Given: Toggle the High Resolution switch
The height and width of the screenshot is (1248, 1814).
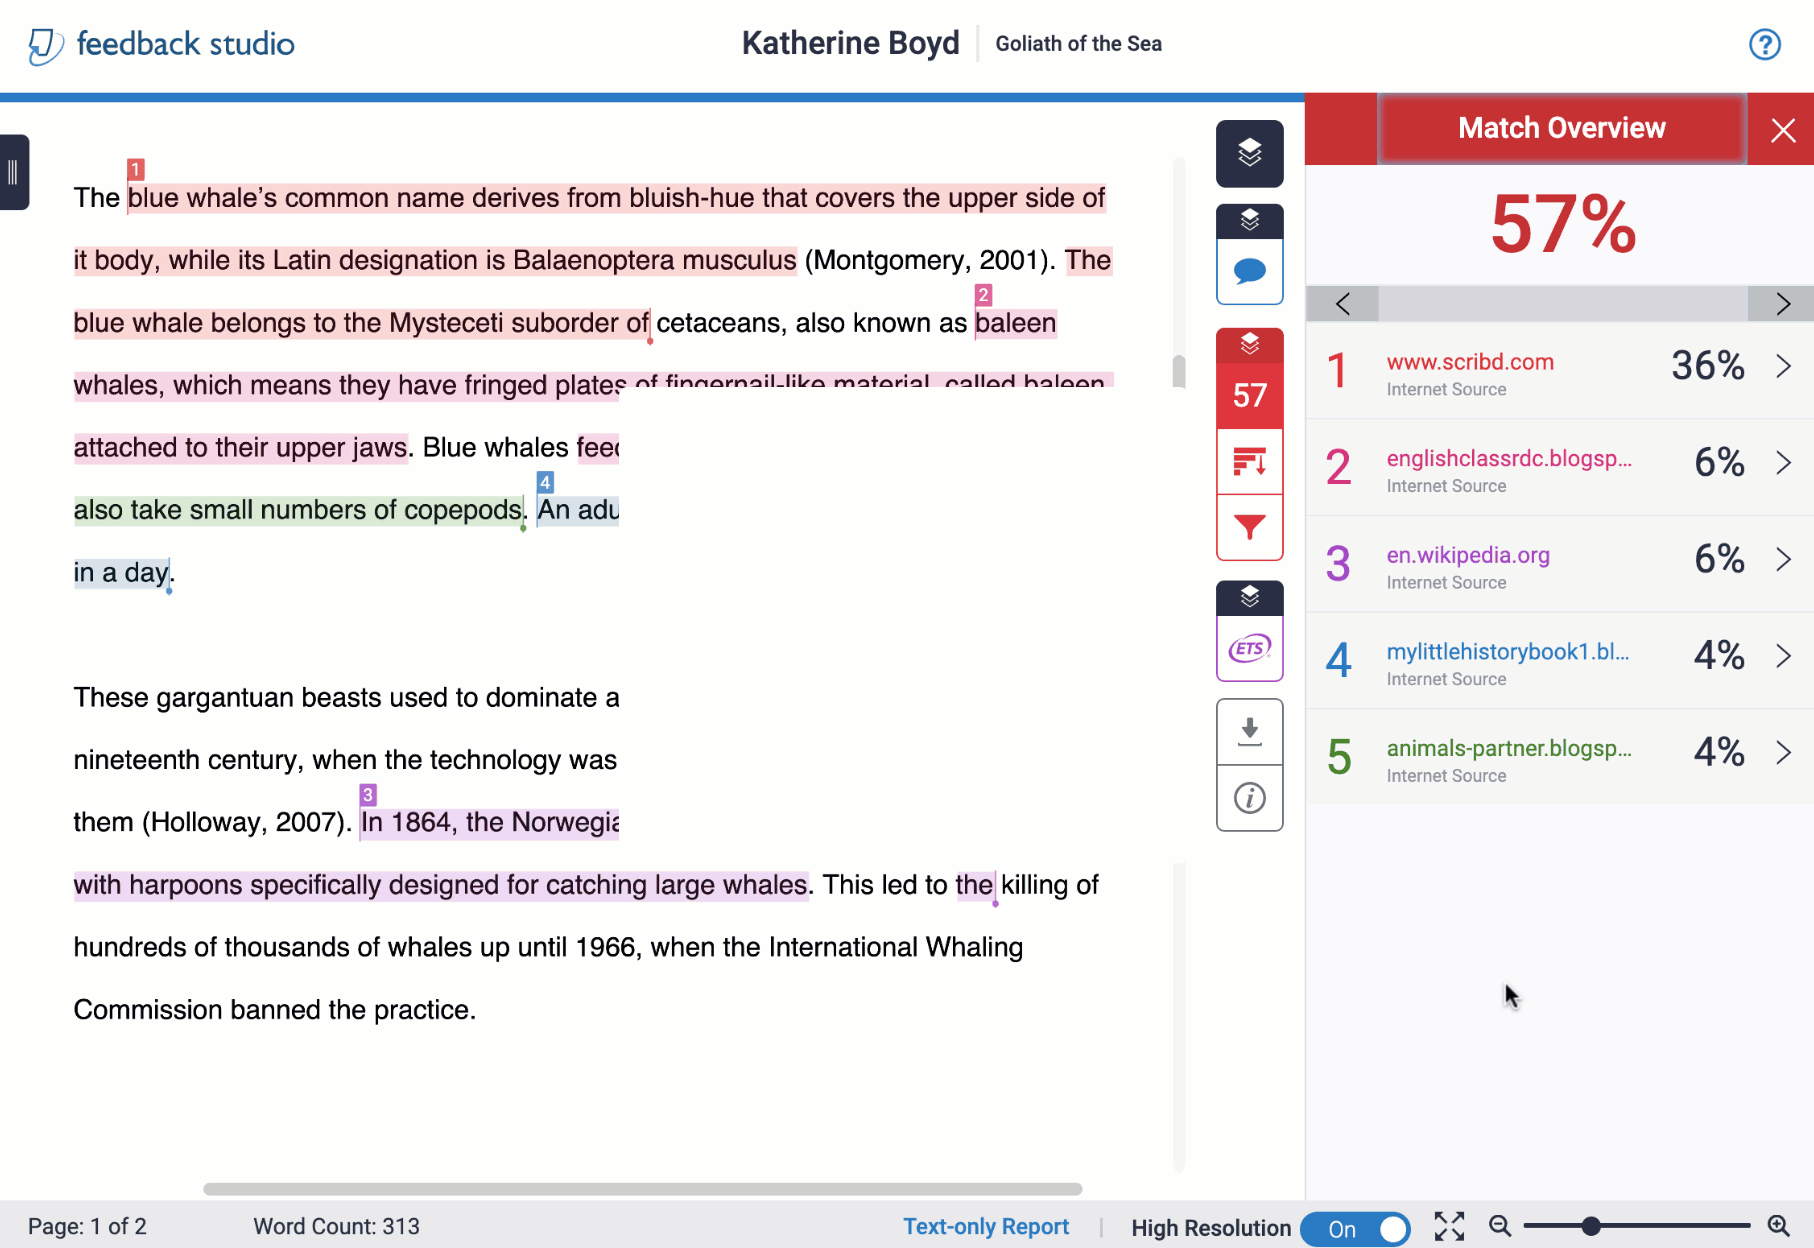Looking at the screenshot, I should [1356, 1228].
